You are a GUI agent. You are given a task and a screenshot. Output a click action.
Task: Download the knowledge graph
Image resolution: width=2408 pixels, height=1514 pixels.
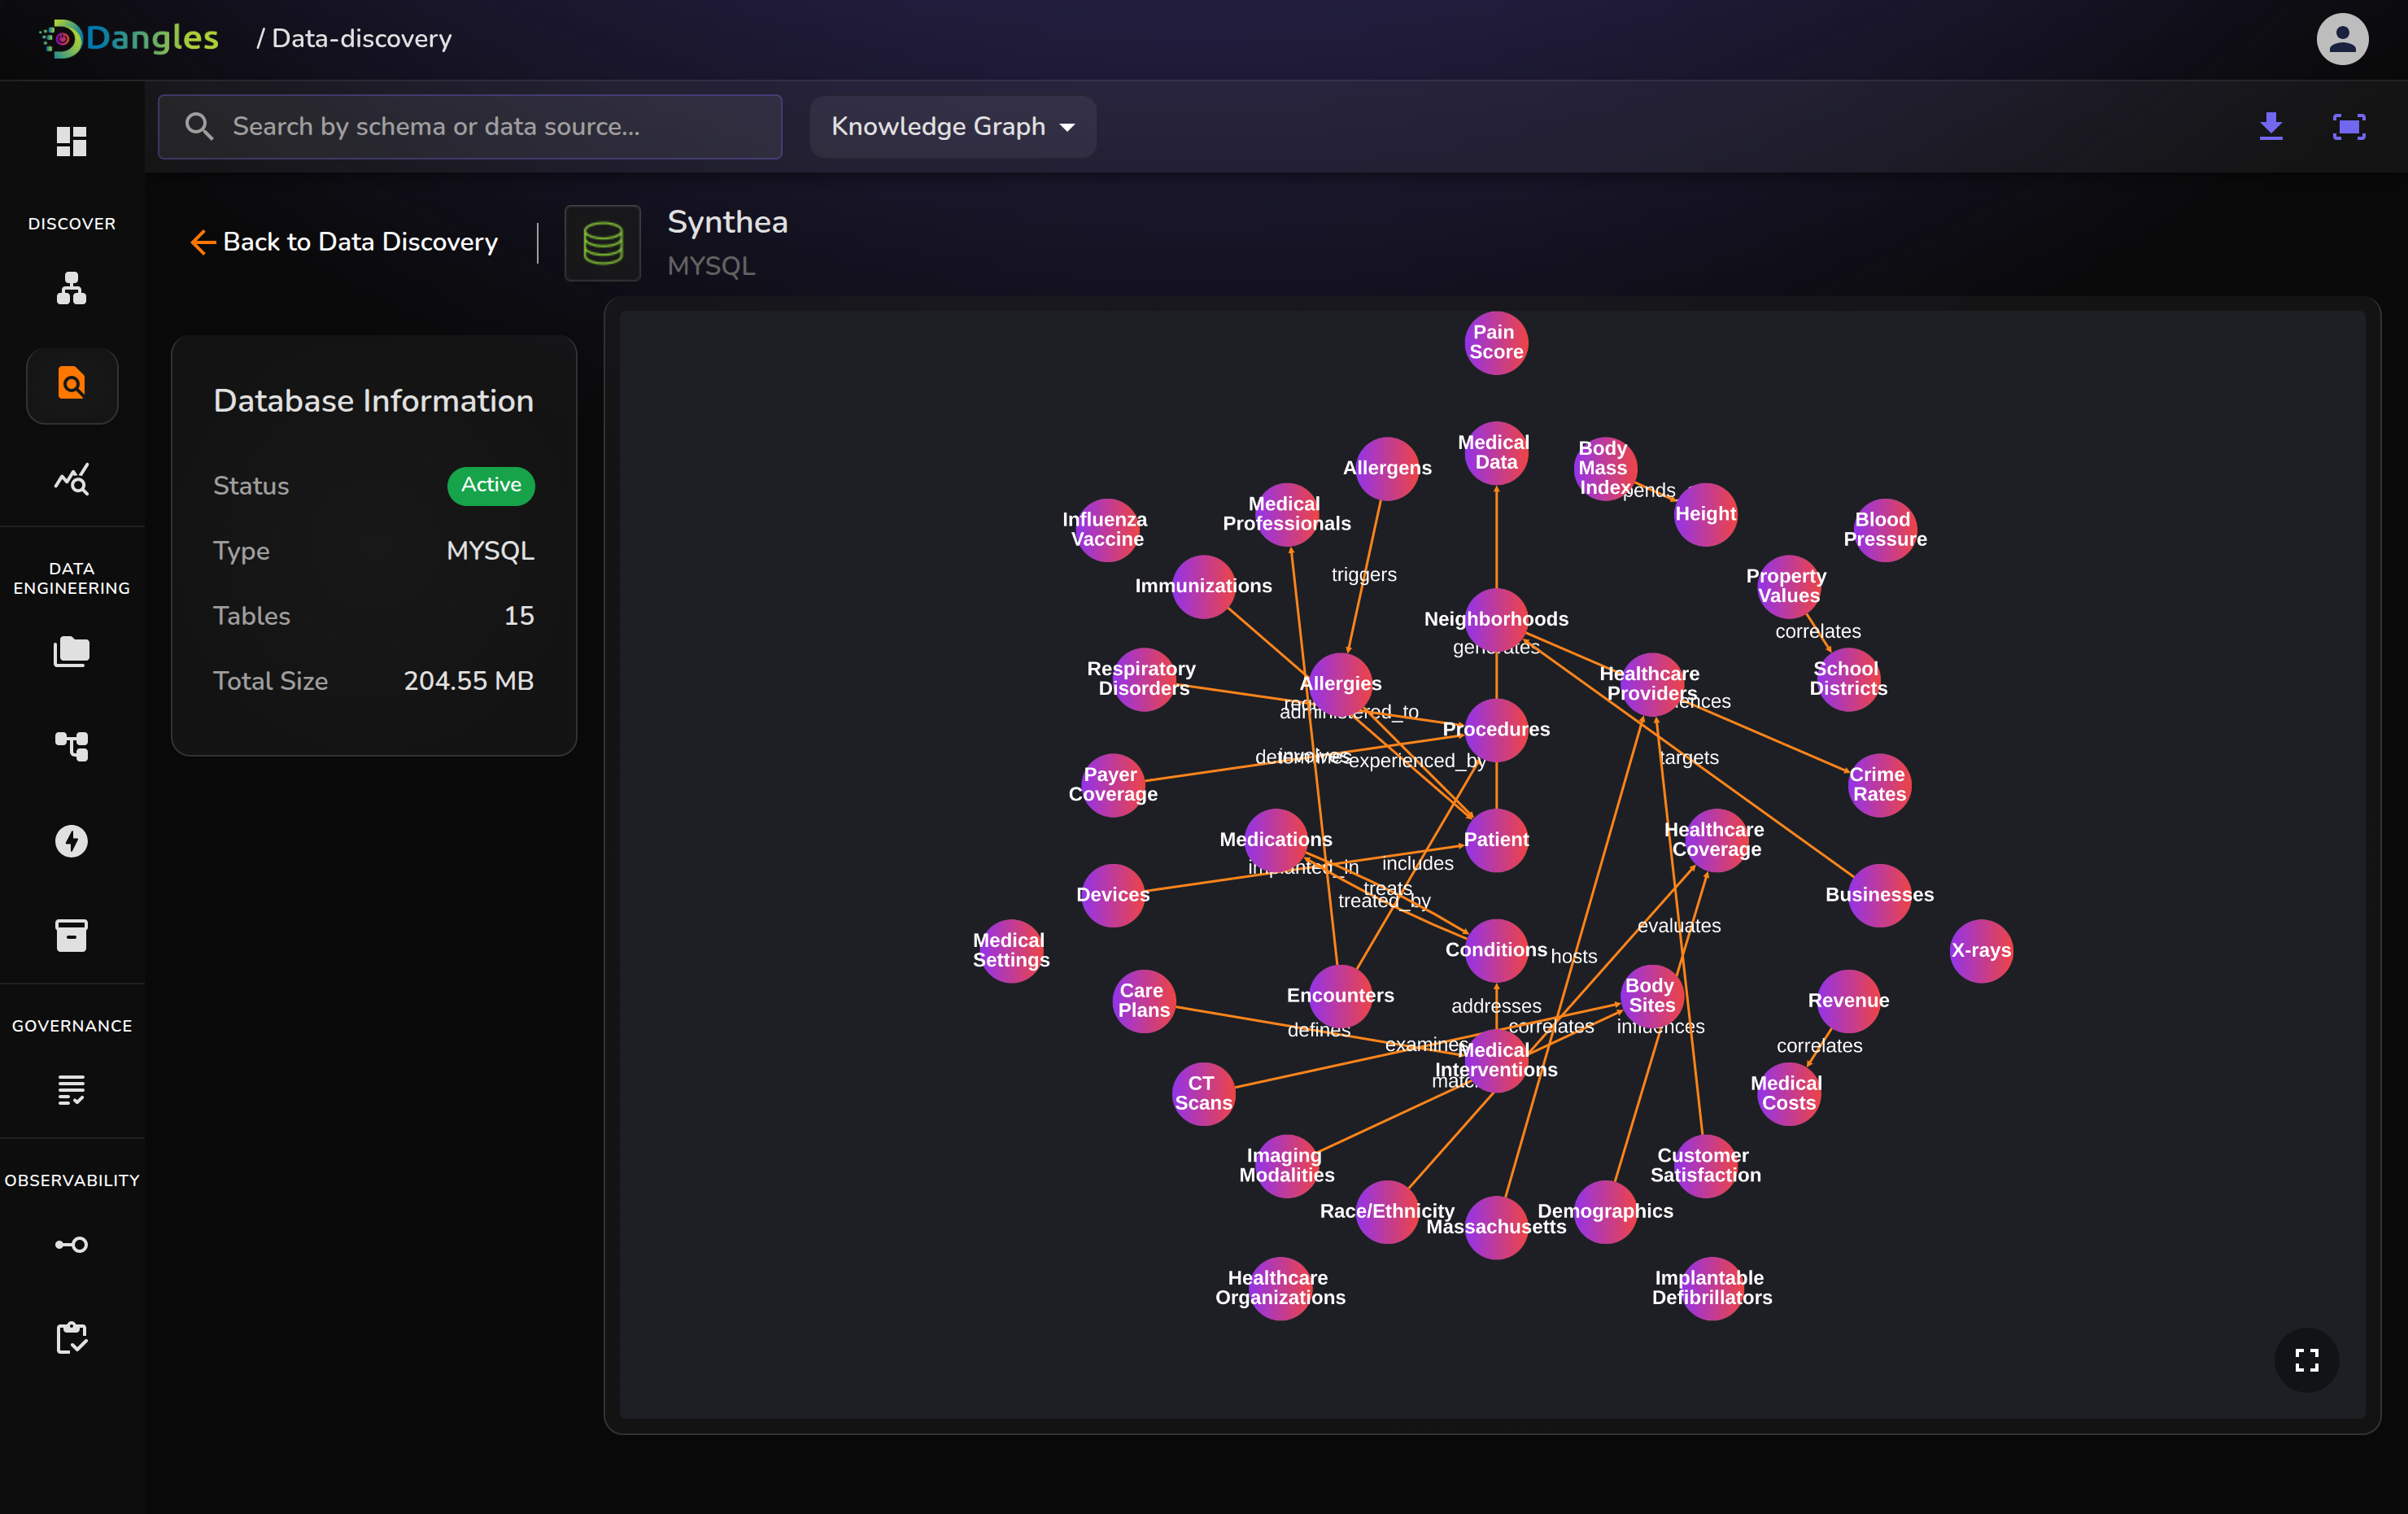(2271, 126)
